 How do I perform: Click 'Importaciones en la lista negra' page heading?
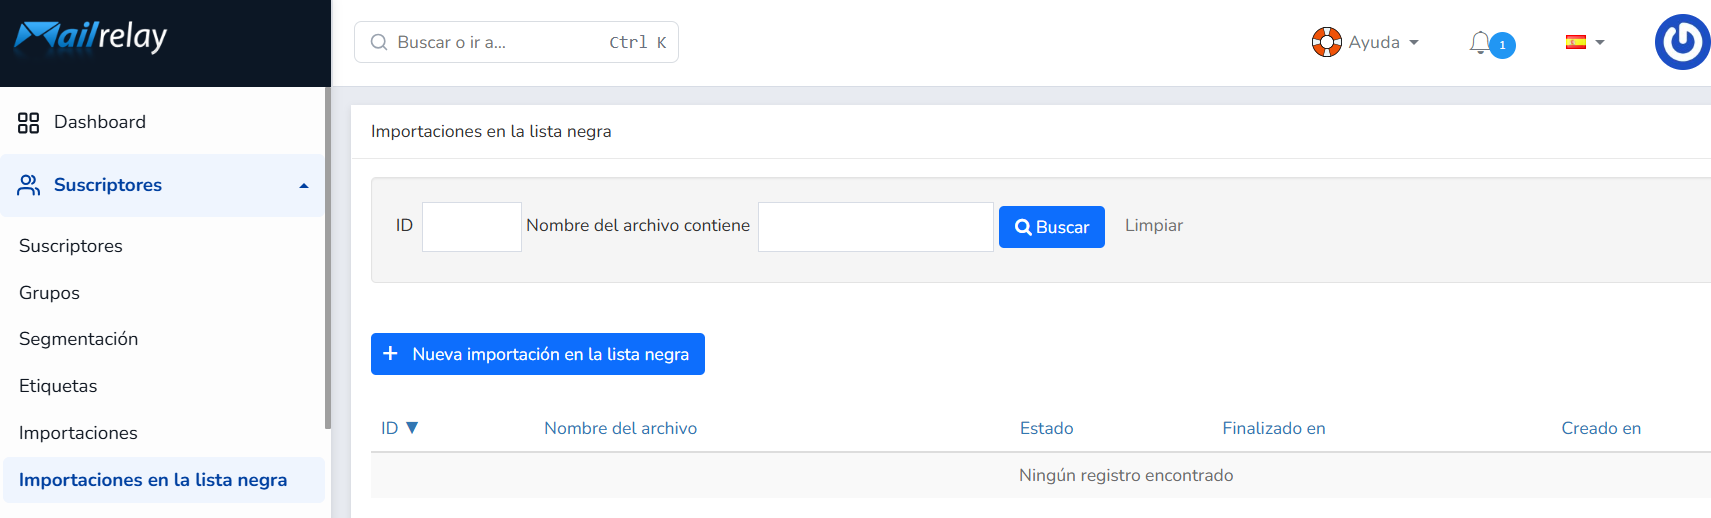(491, 131)
